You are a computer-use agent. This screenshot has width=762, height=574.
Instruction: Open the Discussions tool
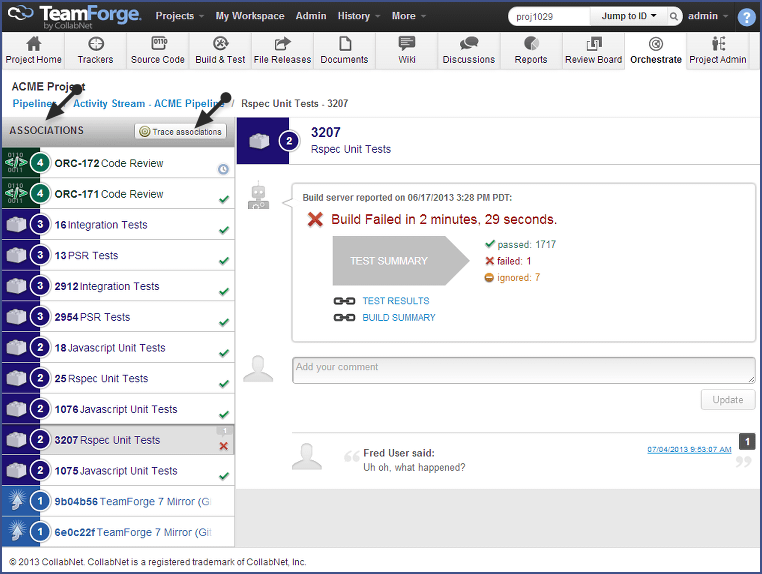468,51
